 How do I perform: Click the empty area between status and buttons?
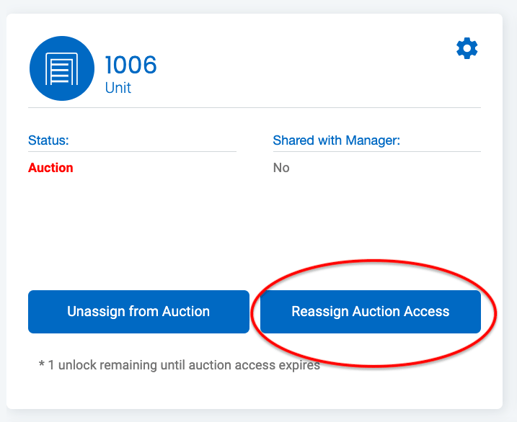coord(254,230)
